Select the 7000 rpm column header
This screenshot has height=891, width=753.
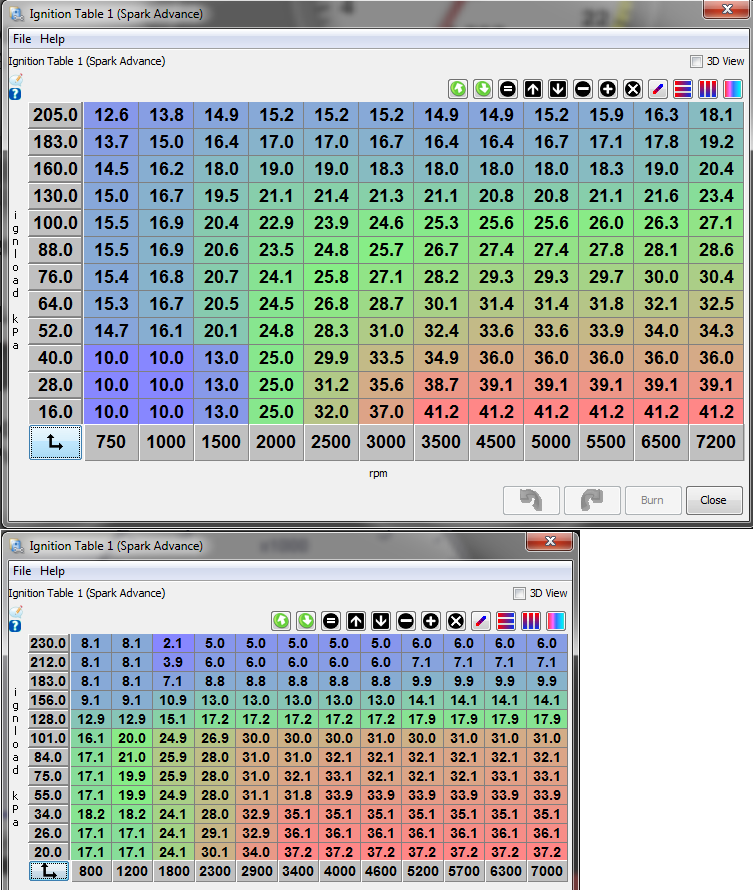[x=547, y=871]
